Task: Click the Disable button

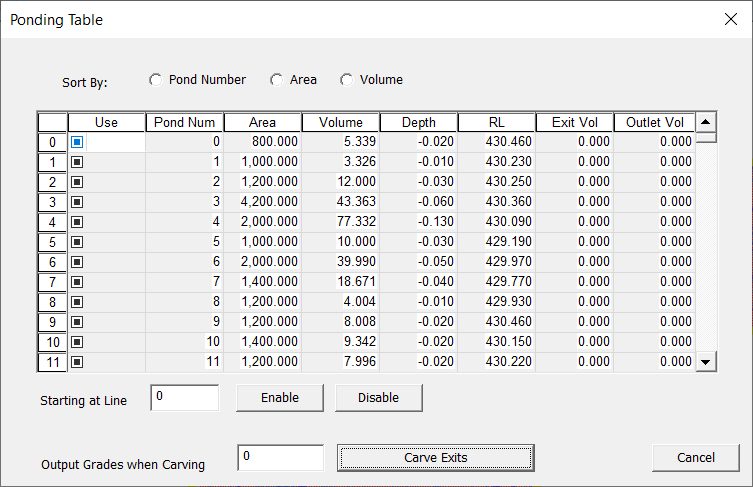Action: tap(378, 397)
